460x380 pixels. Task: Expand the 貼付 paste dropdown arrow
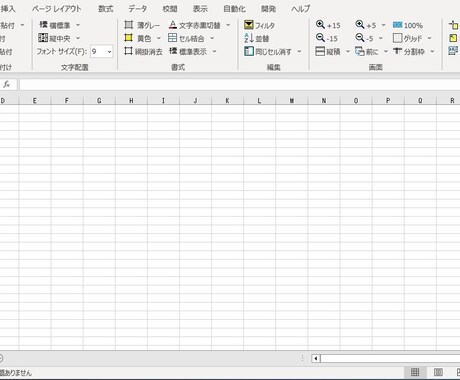22,25
